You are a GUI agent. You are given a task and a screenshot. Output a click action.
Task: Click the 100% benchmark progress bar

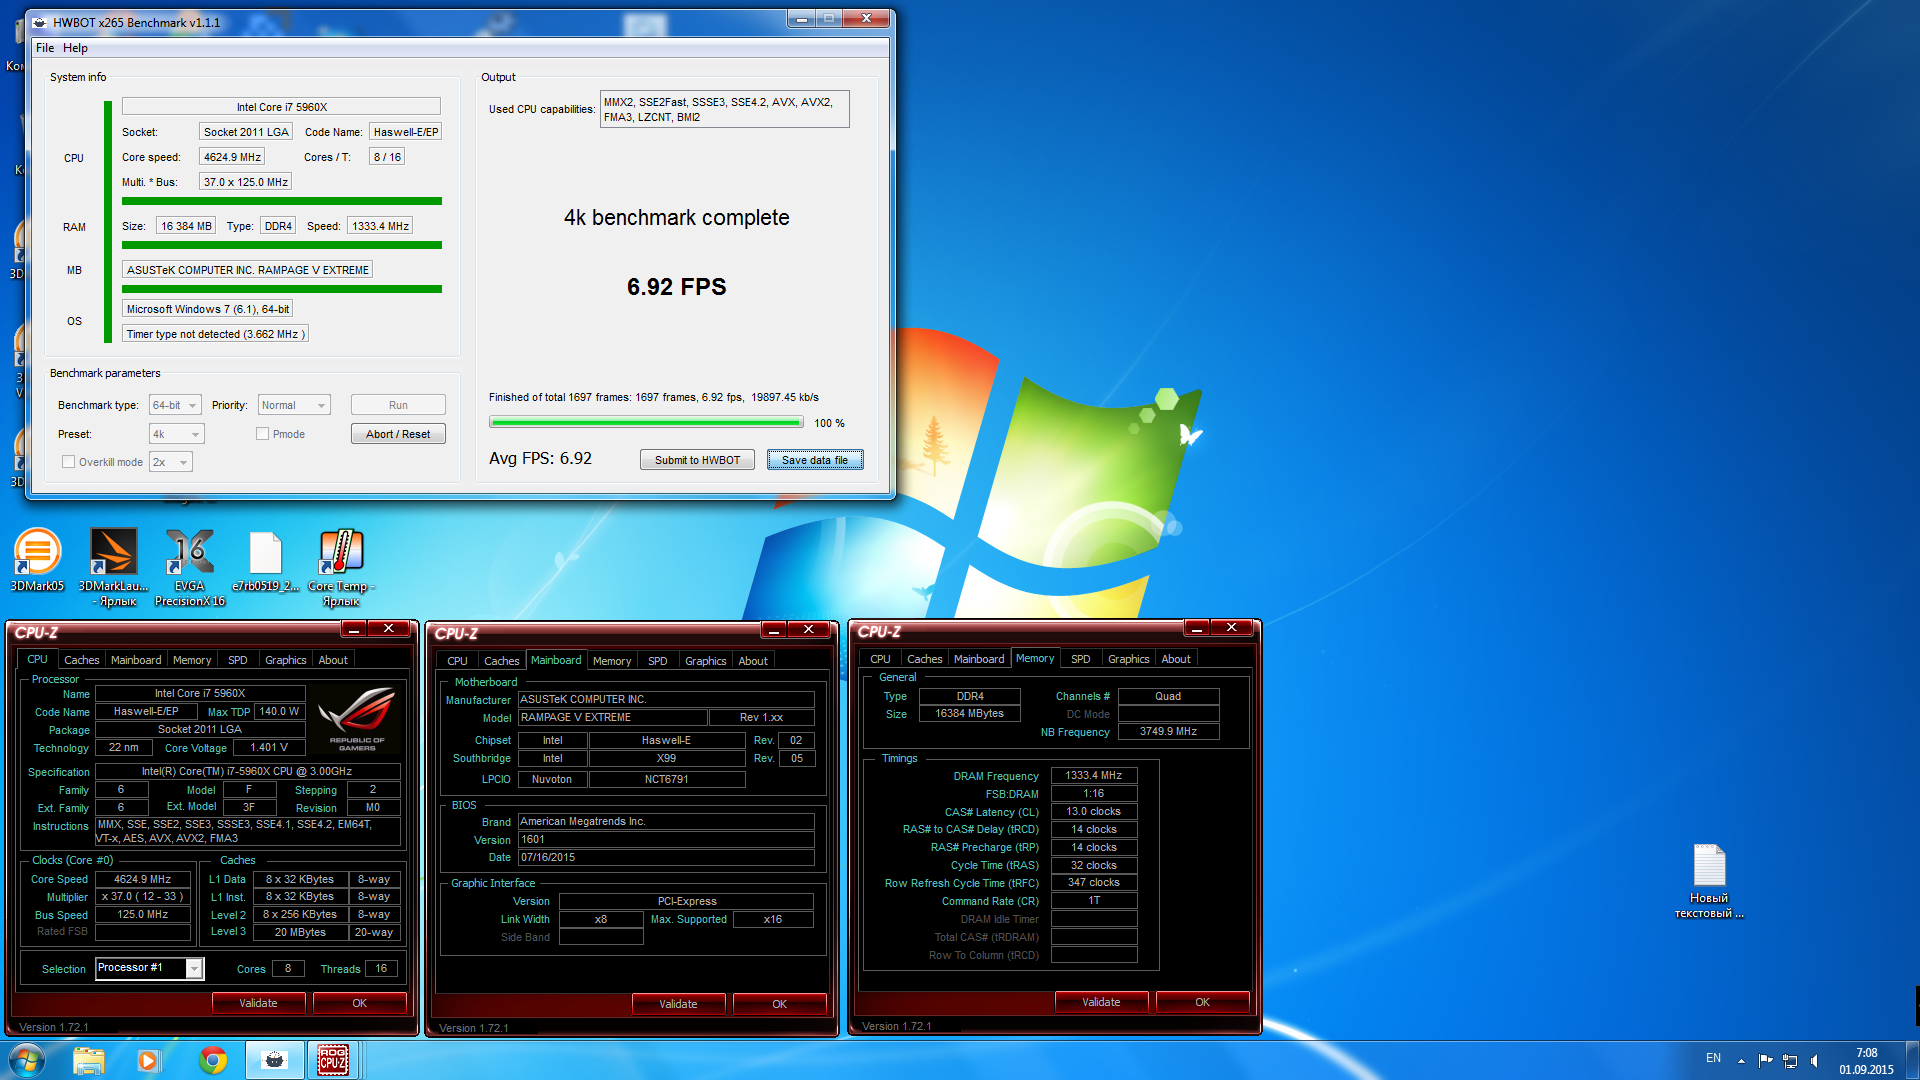pyautogui.click(x=646, y=423)
